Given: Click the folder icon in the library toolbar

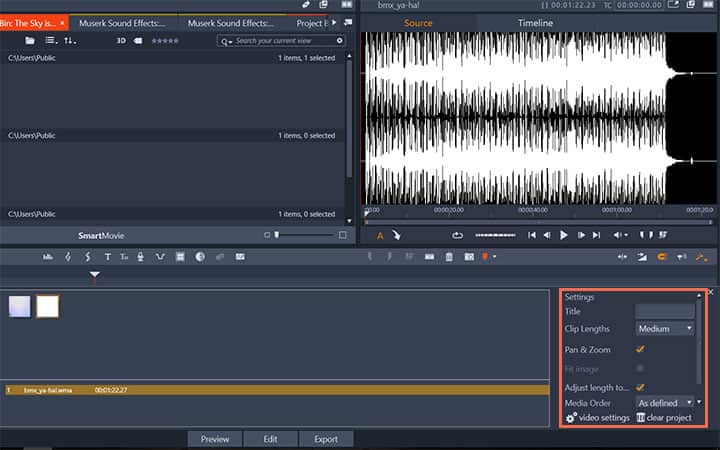Looking at the screenshot, I should (30, 41).
